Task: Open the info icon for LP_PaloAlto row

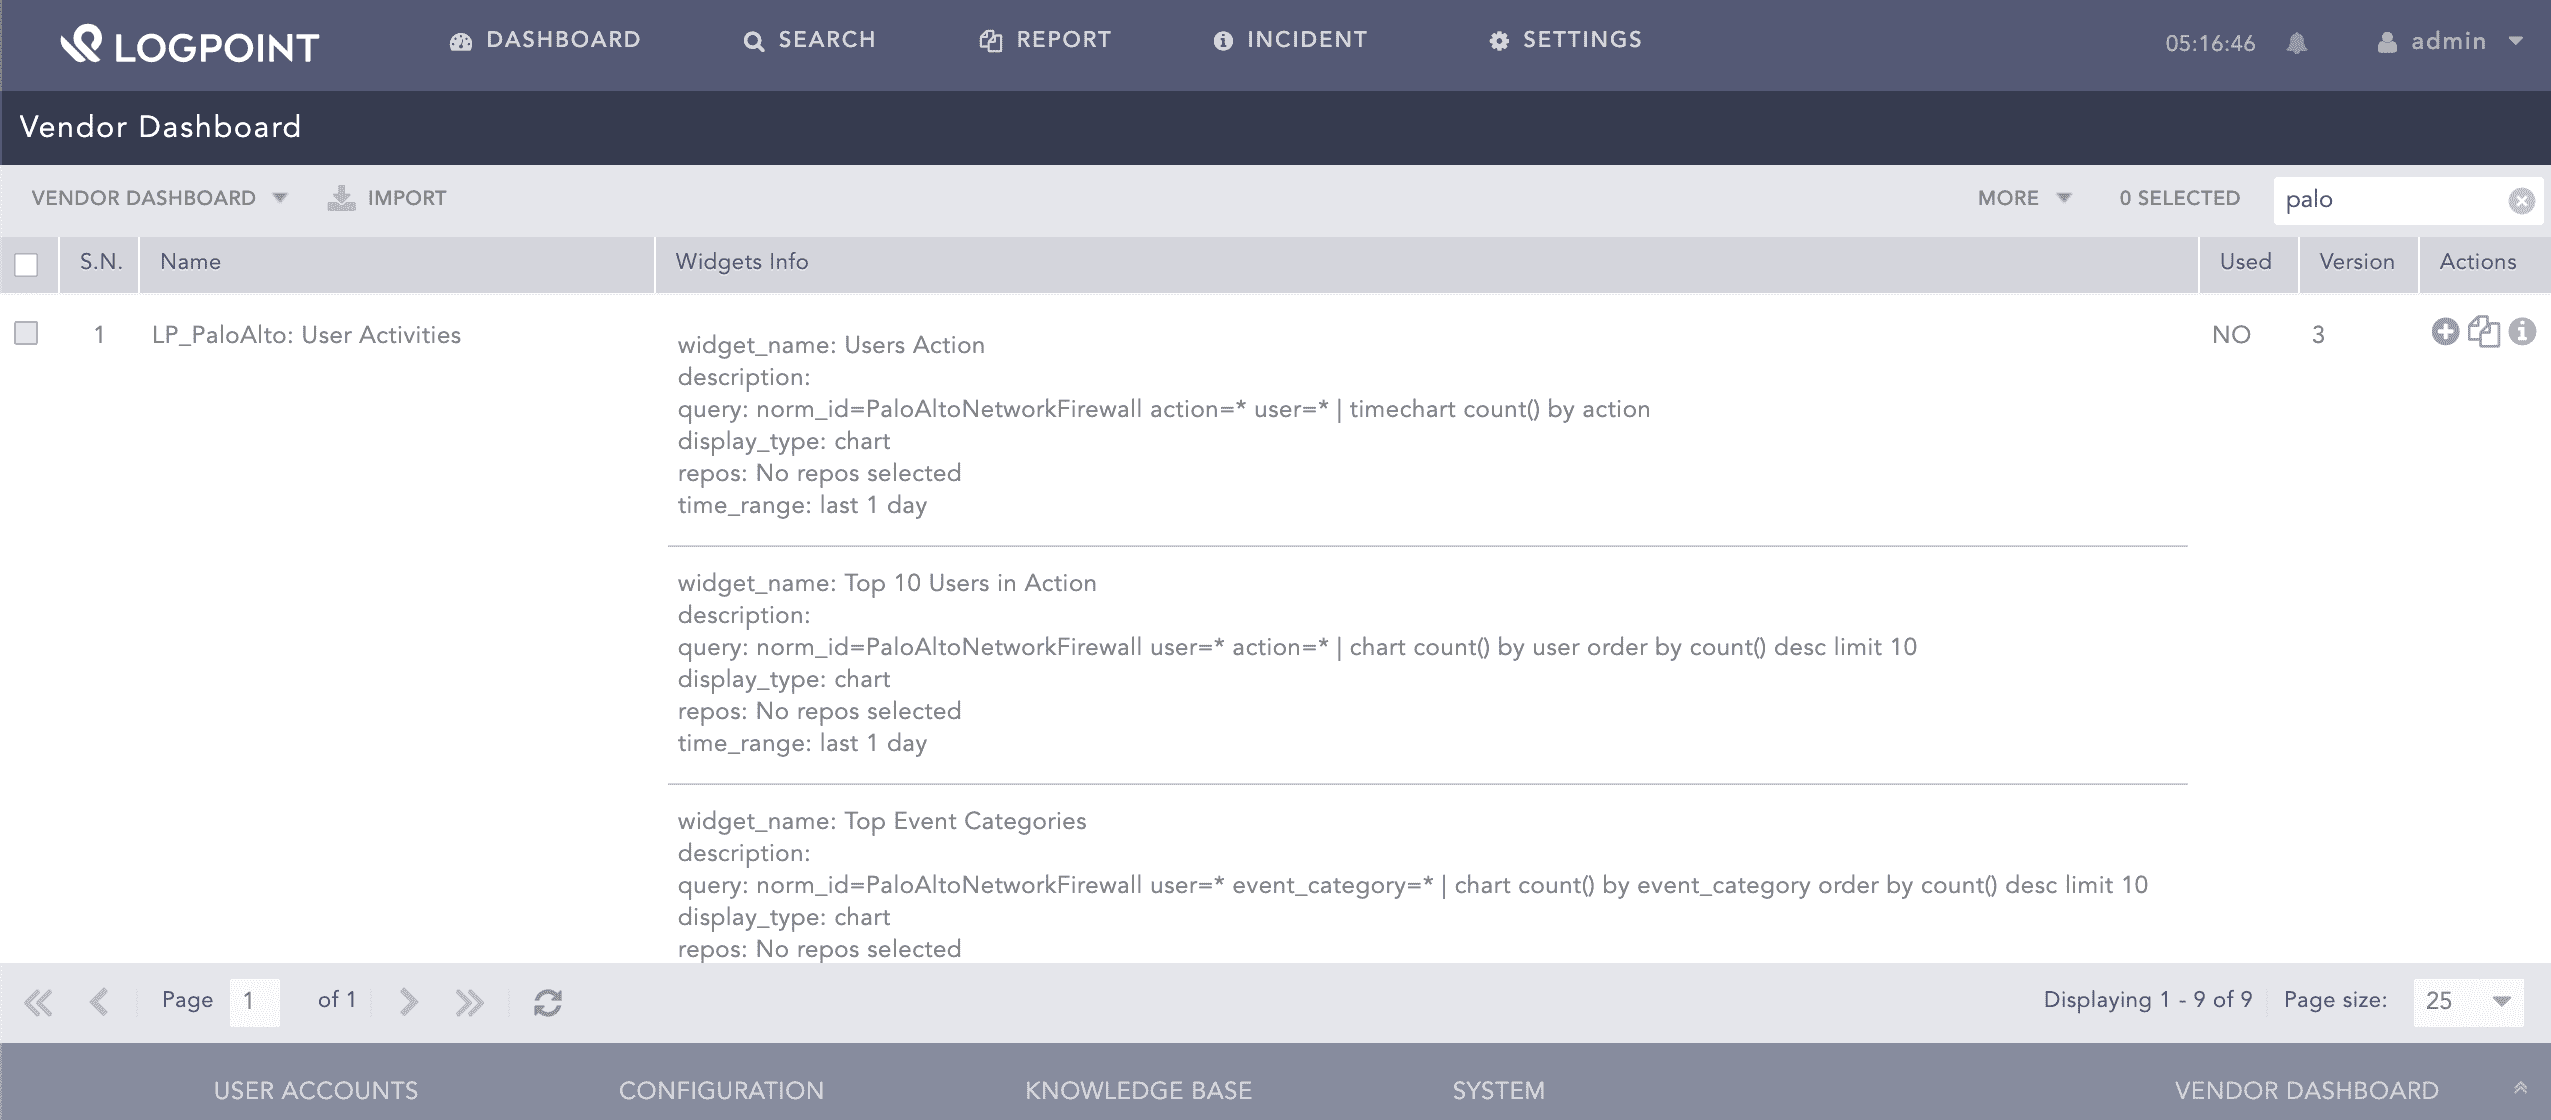Action: (2522, 332)
